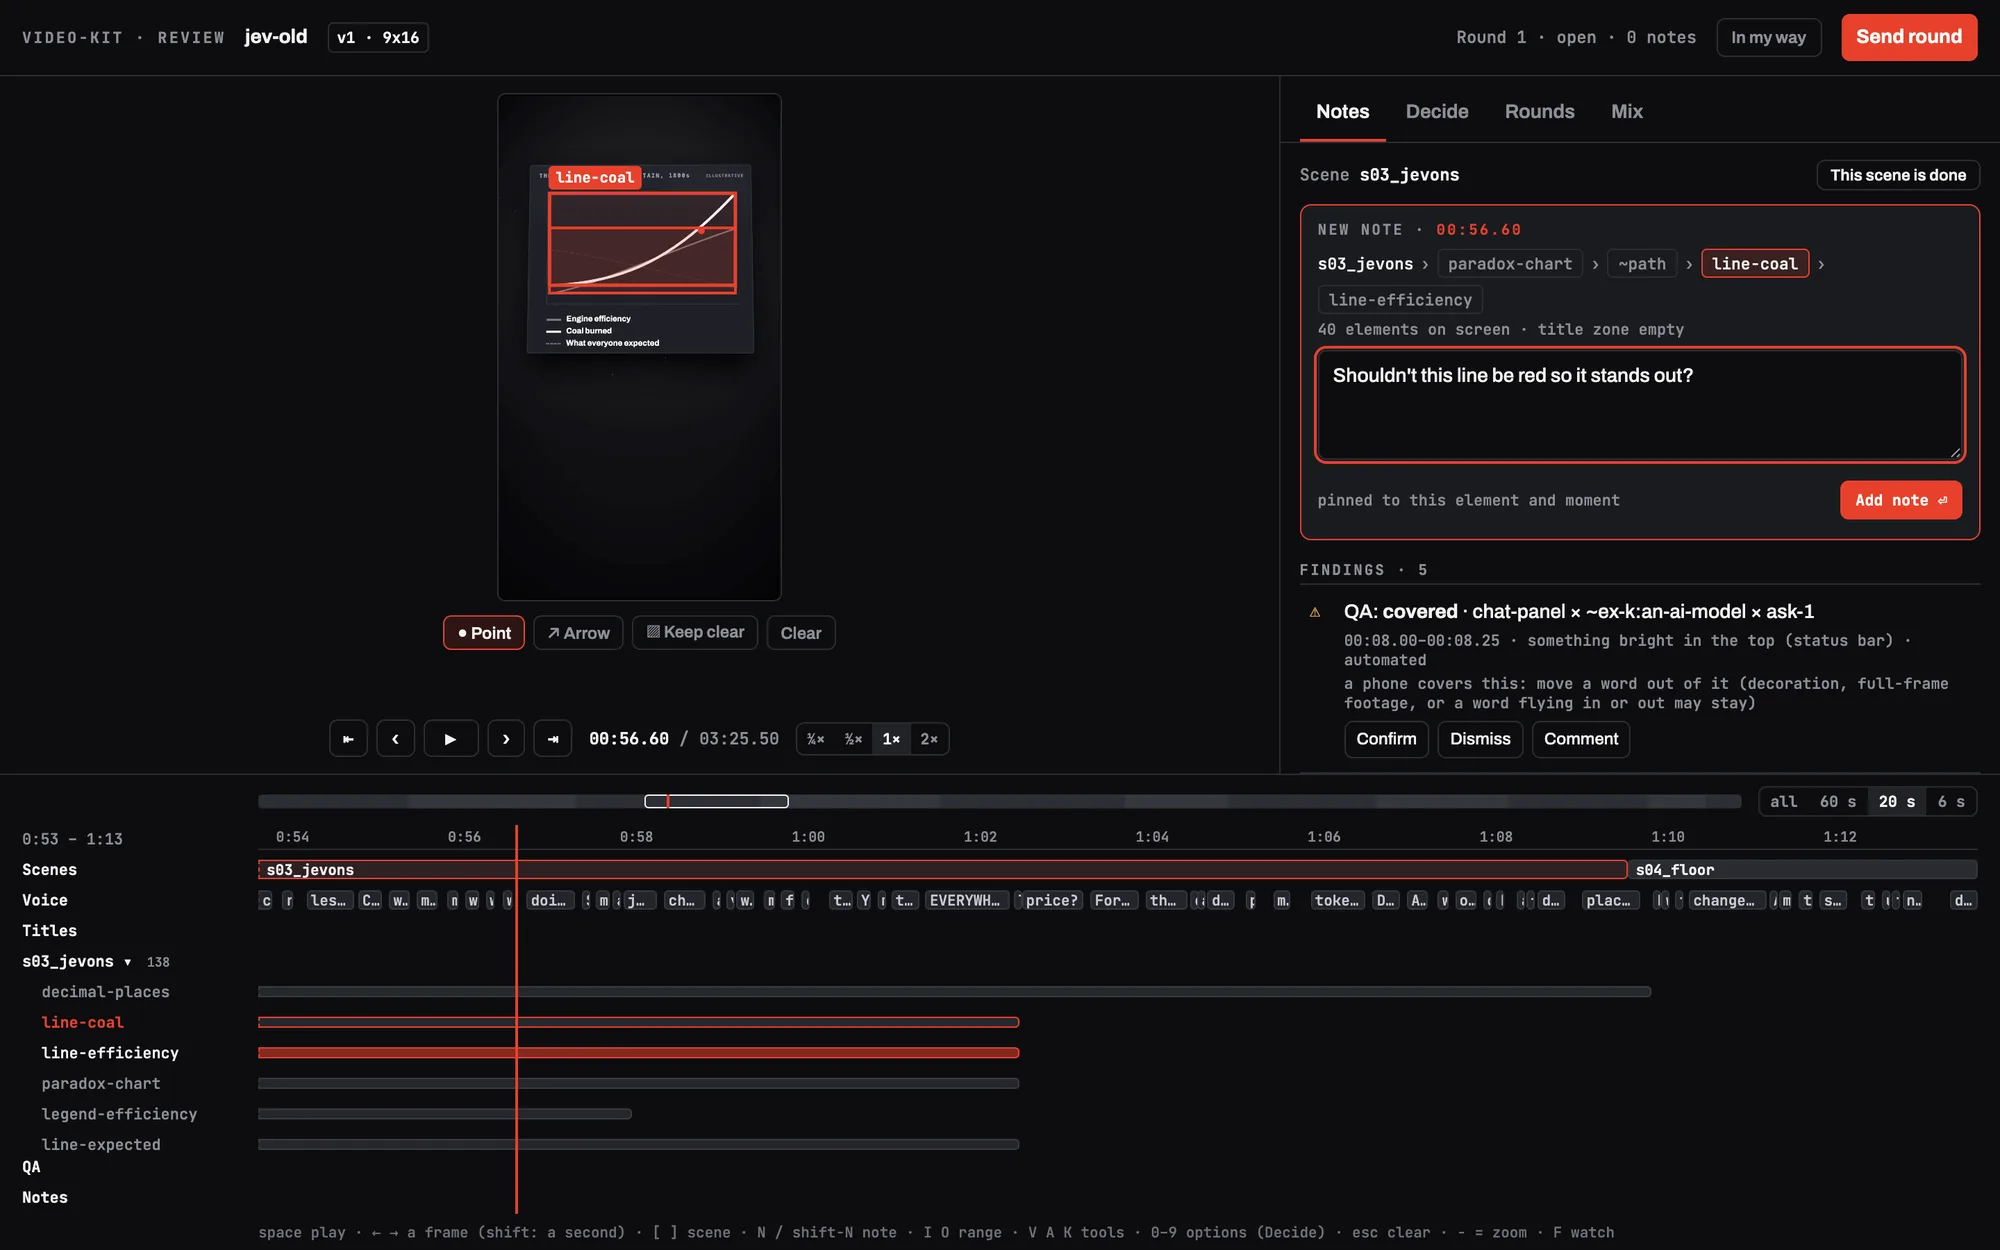The width and height of the screenshot is (2000, 1250).
Task: Click the warning icon beside QA covered finding
Action: pos(1315,612)
